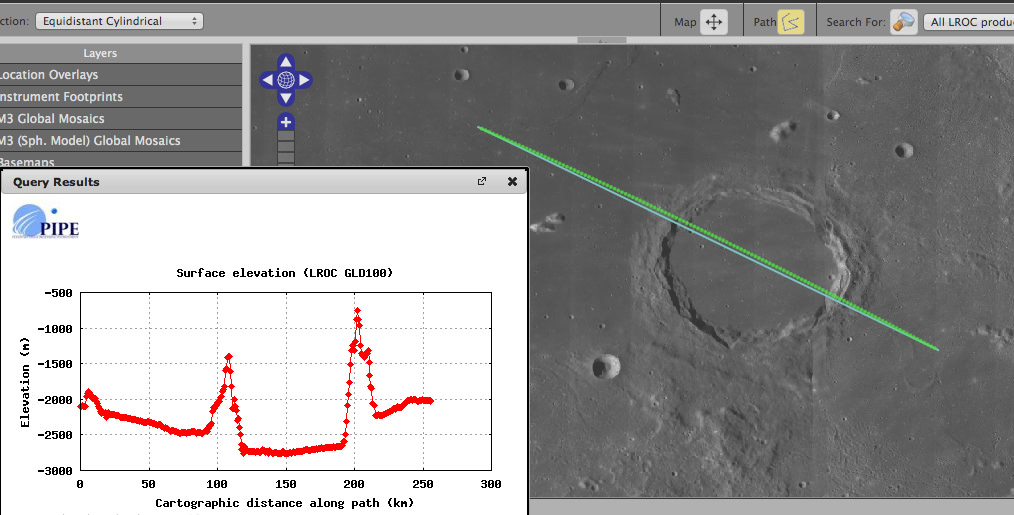Open M3 Global Mosaics section
The width and height of the screenshot is (1014, 515).
120,119
